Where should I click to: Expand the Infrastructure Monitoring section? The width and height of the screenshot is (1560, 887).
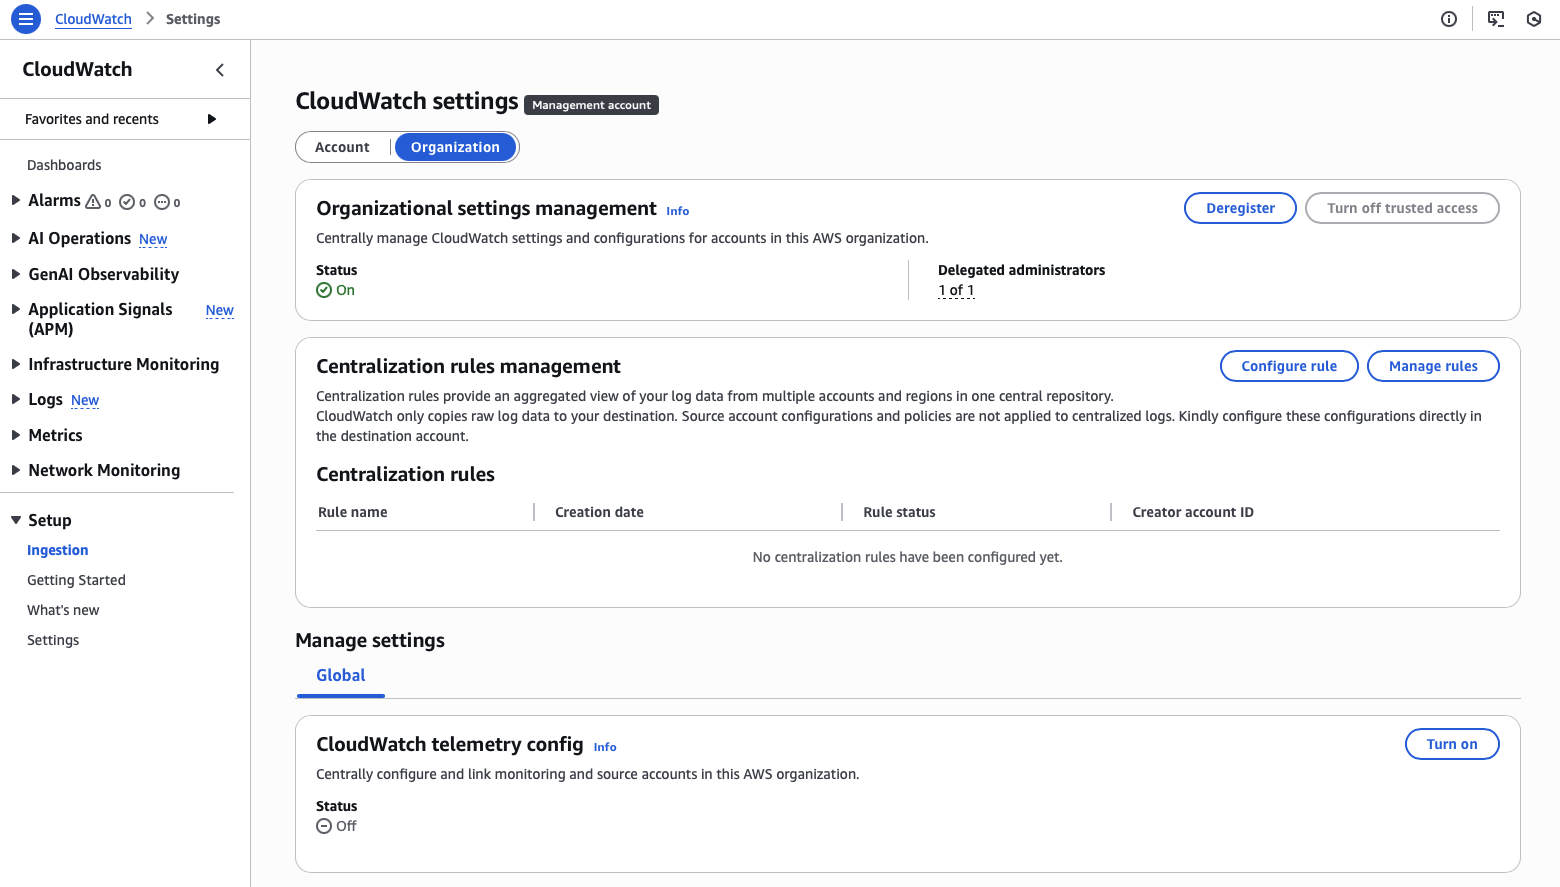coord(16,364)
